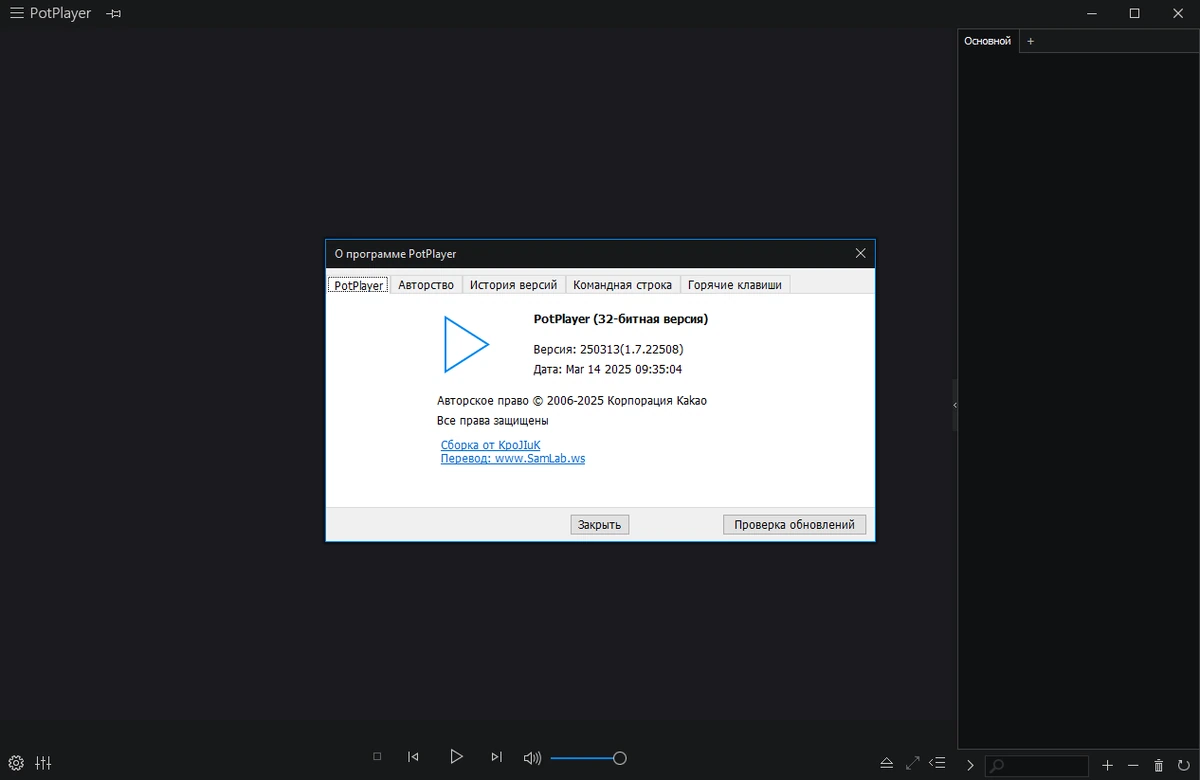Screen dimensions: 1200x780
Task: Open the equalizer control panel icon
Action: point(43,763)
